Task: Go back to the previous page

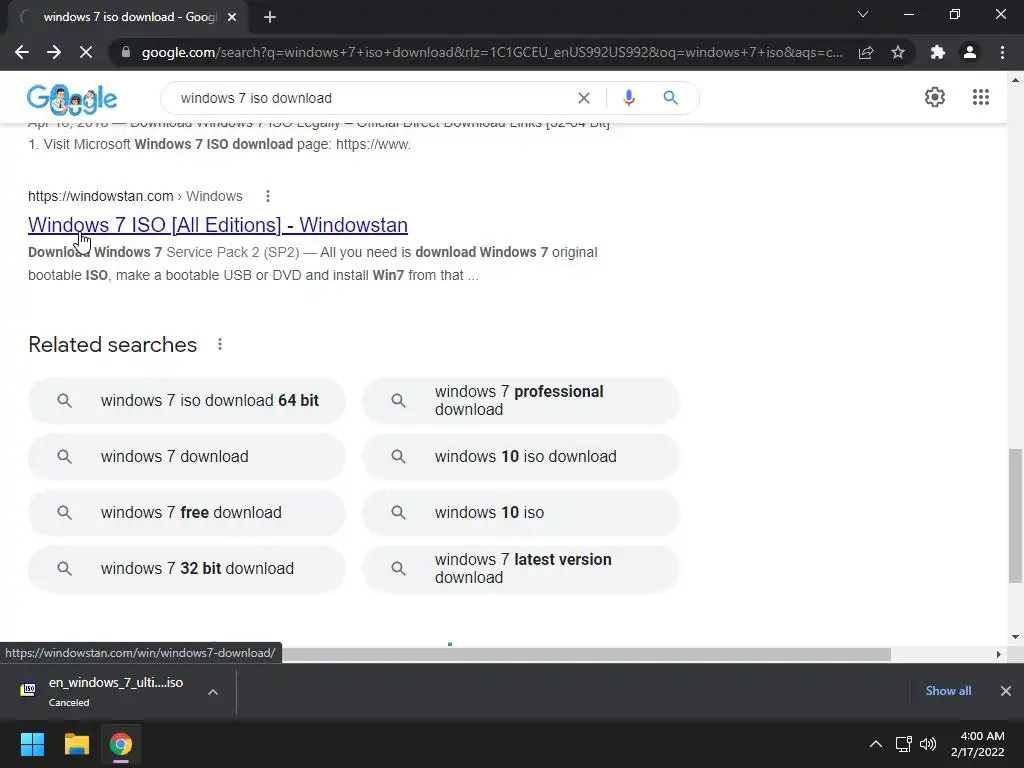Action: point(22,52)
